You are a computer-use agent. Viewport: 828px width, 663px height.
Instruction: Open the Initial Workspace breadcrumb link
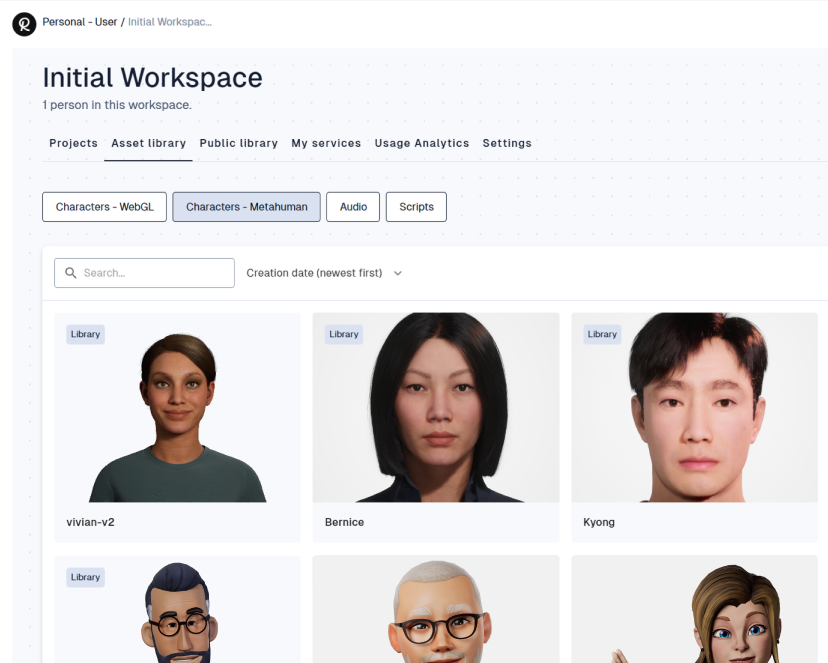click(x=170, y=22)
